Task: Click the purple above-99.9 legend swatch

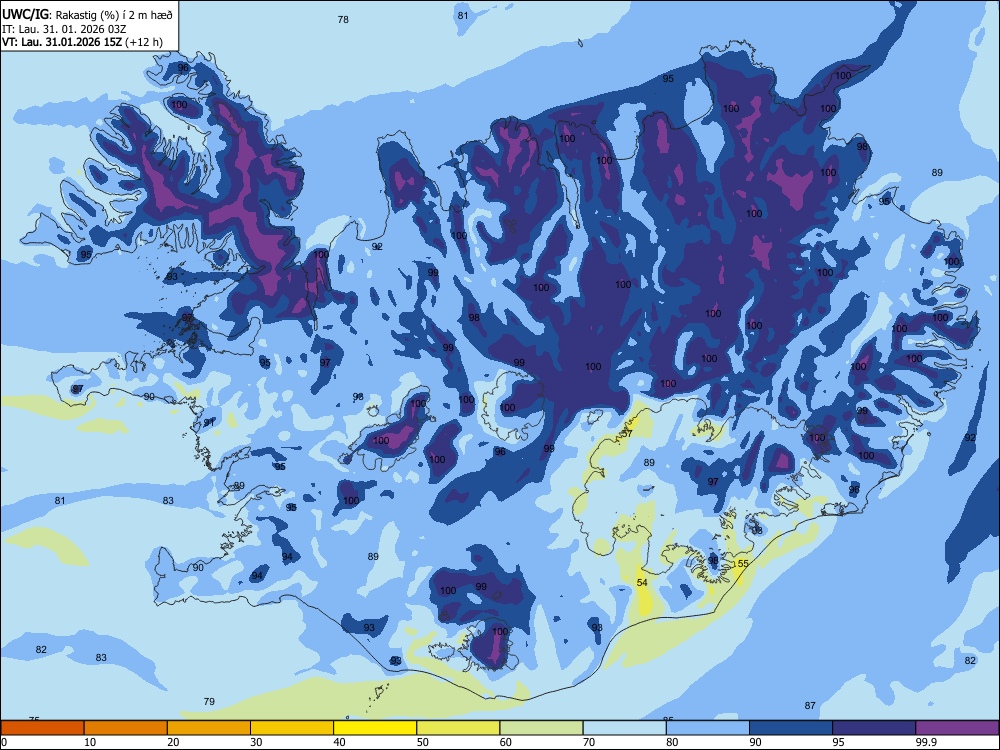Action: (957, 728)
